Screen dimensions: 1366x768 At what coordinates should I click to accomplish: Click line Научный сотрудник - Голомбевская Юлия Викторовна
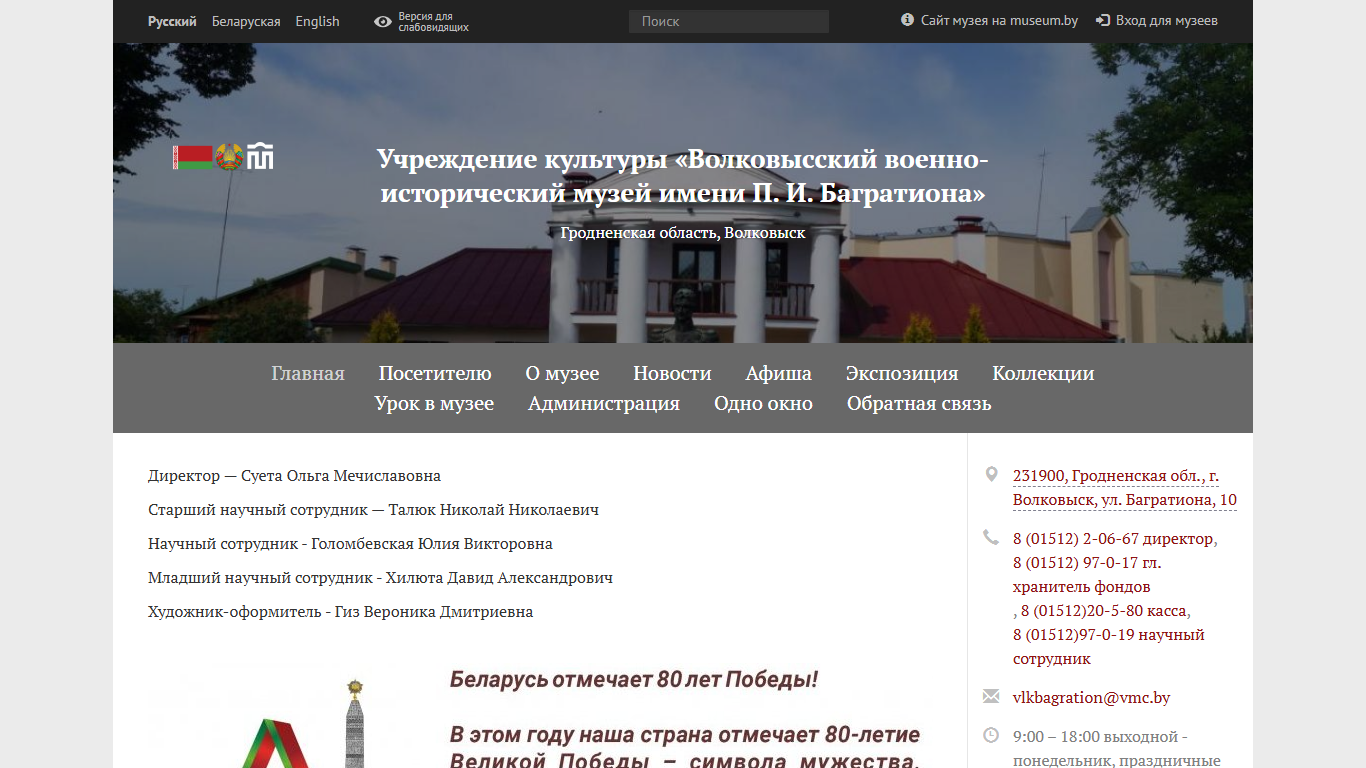tap(350, 544)
